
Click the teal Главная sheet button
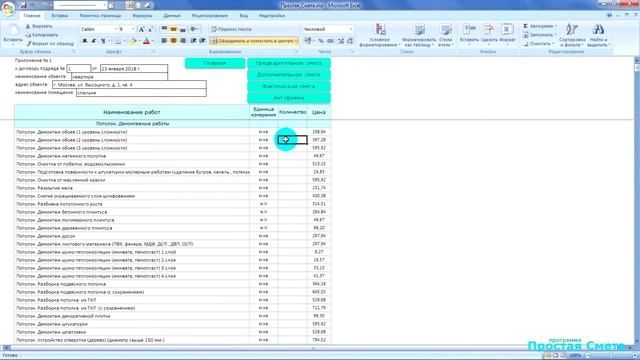(x=215, y=63)
